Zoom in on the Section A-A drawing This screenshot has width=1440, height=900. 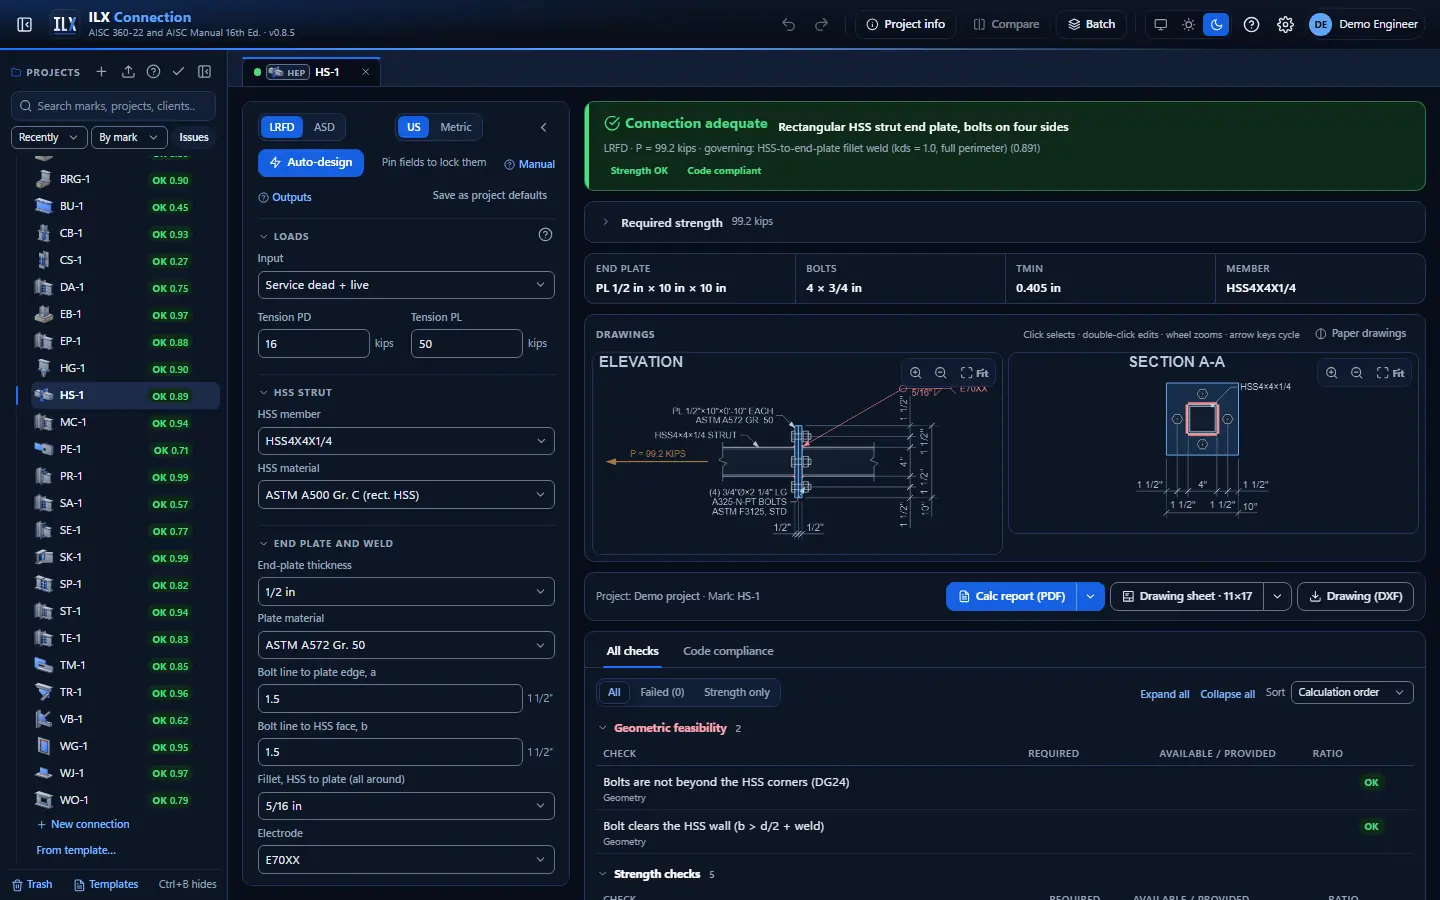click(x=1332, y=373)
